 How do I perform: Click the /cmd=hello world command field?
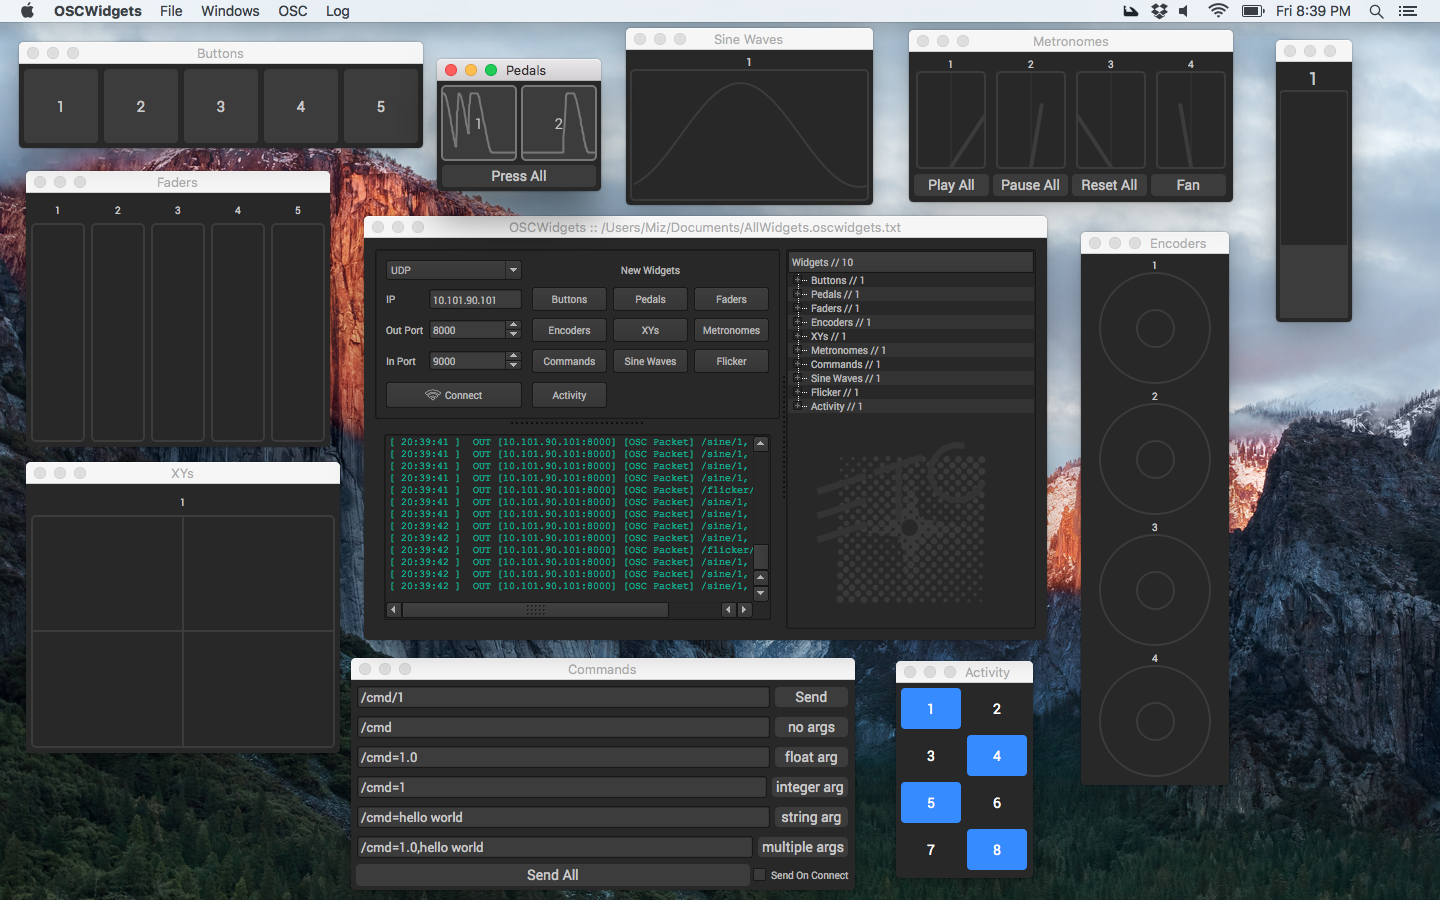coord(563,817)
